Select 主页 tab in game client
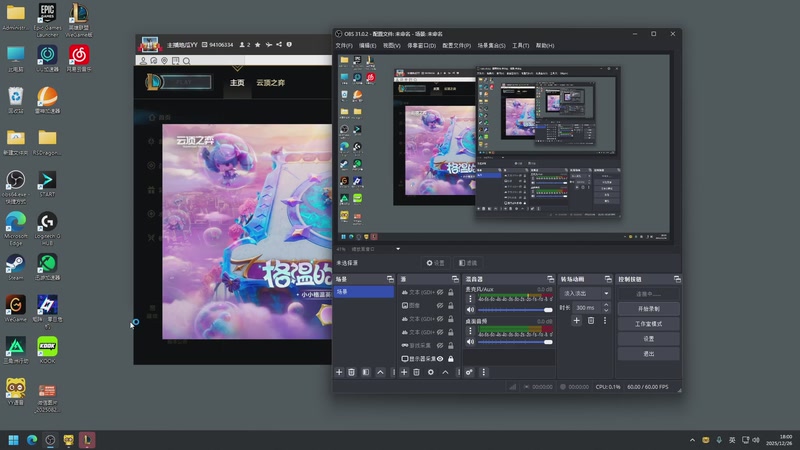 coord(237,83)
